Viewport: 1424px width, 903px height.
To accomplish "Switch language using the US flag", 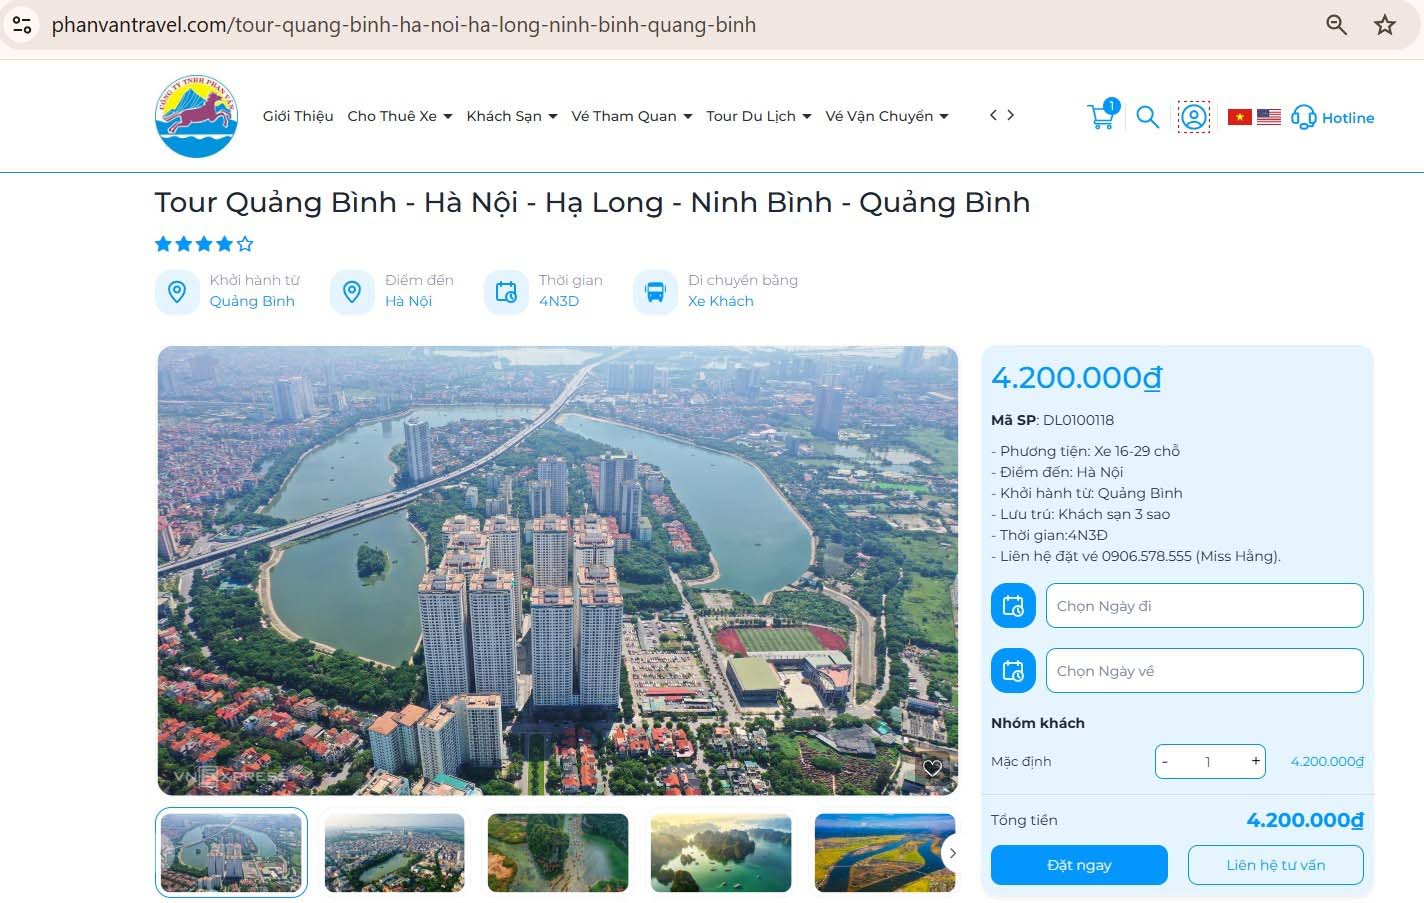I will (x=1269, y=116).
